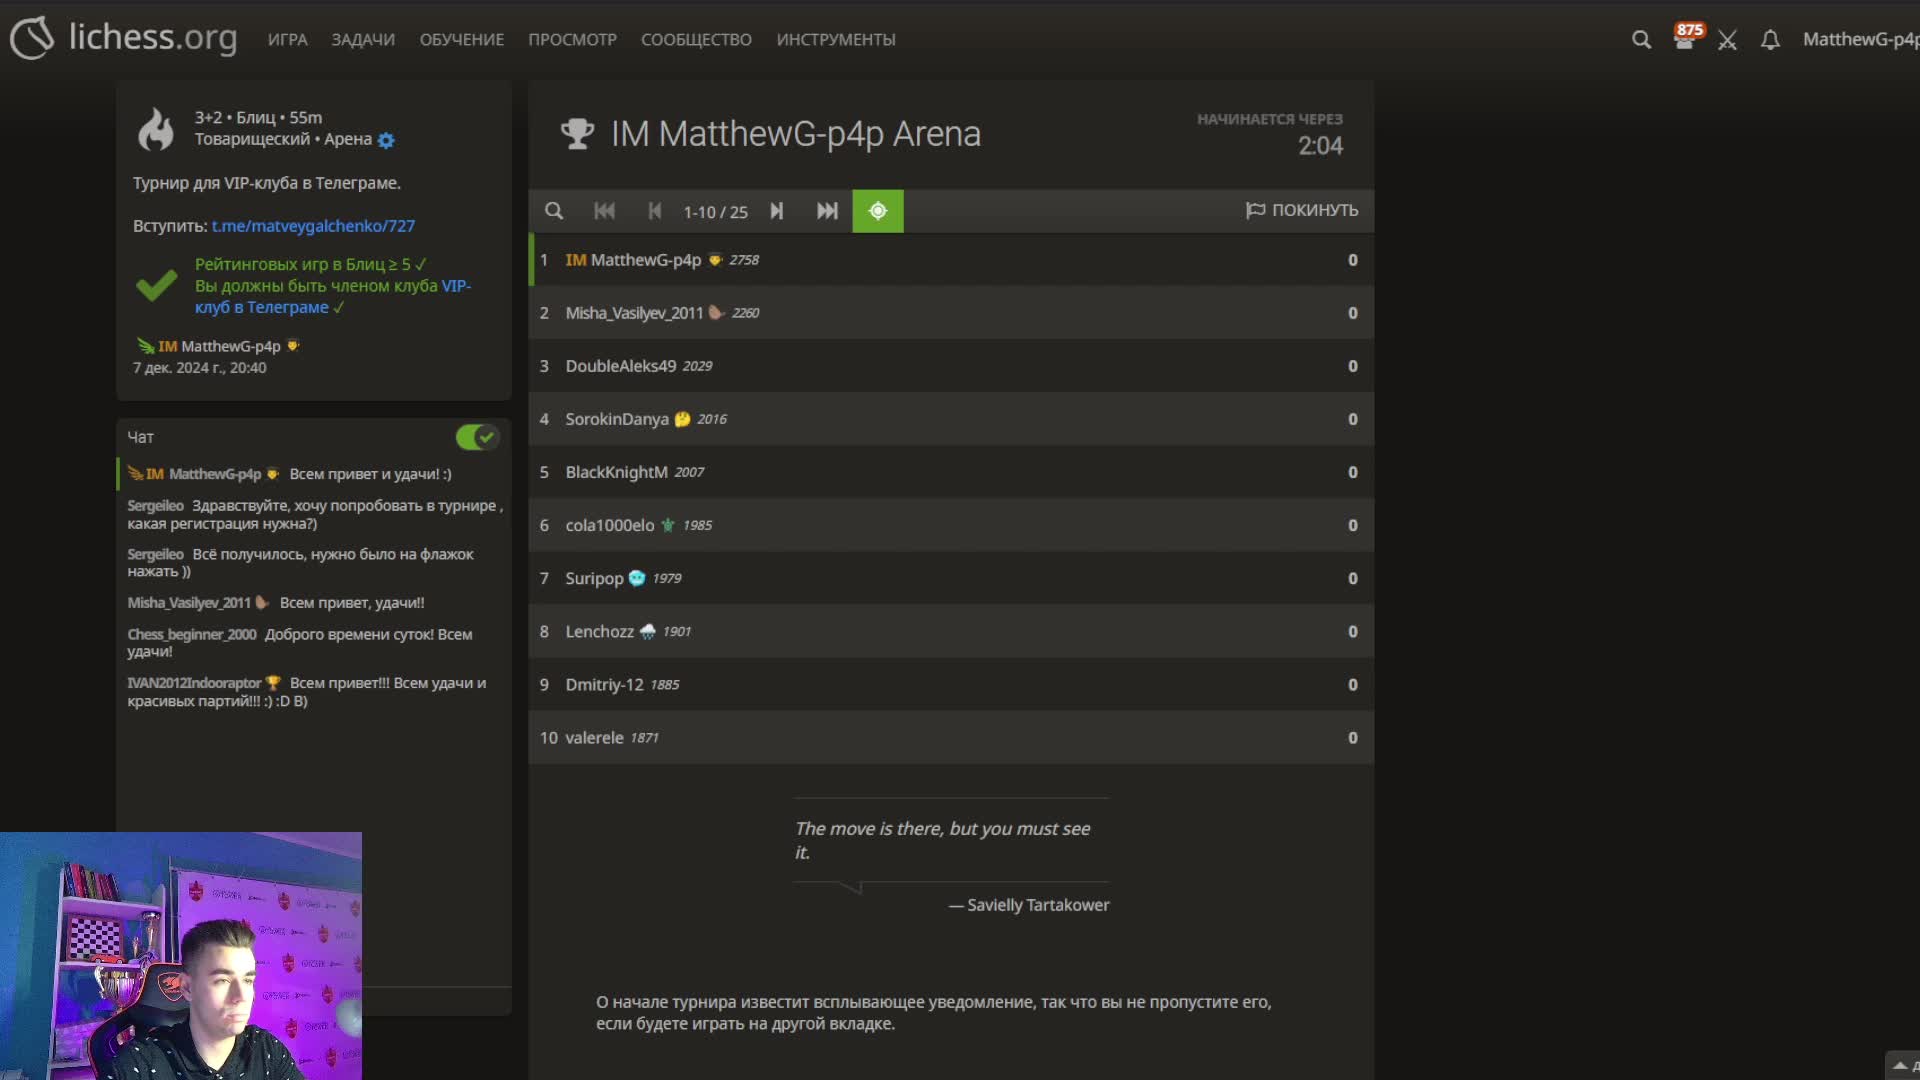Select DoubleAleks49 standings row

point(951,366)
